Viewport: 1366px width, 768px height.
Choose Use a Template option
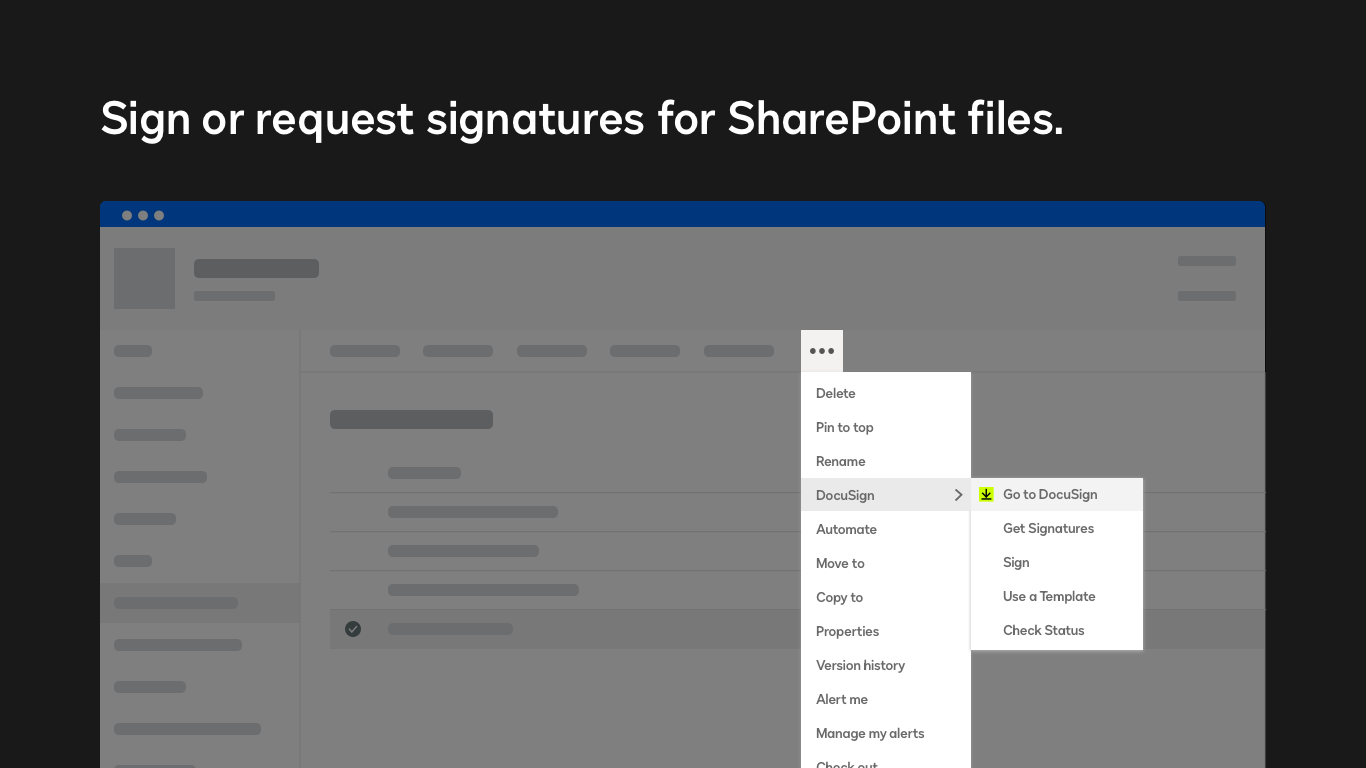point(1049,596)
